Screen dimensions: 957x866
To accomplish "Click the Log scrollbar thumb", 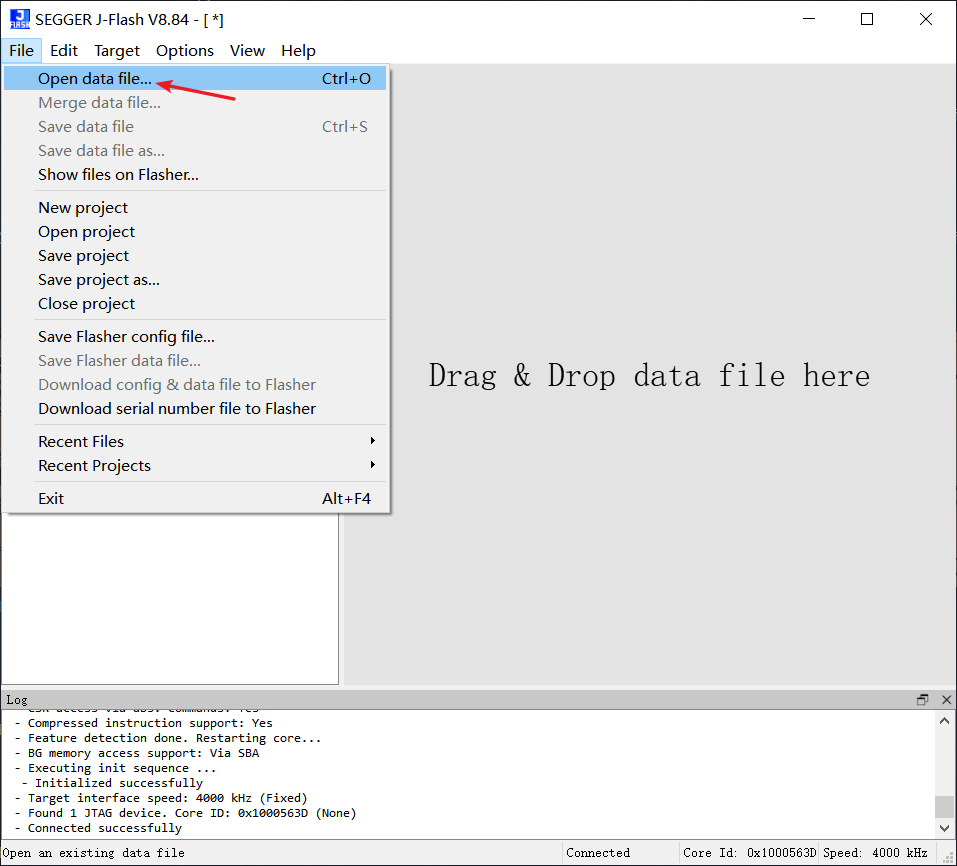I will click(x=944, y=806).
